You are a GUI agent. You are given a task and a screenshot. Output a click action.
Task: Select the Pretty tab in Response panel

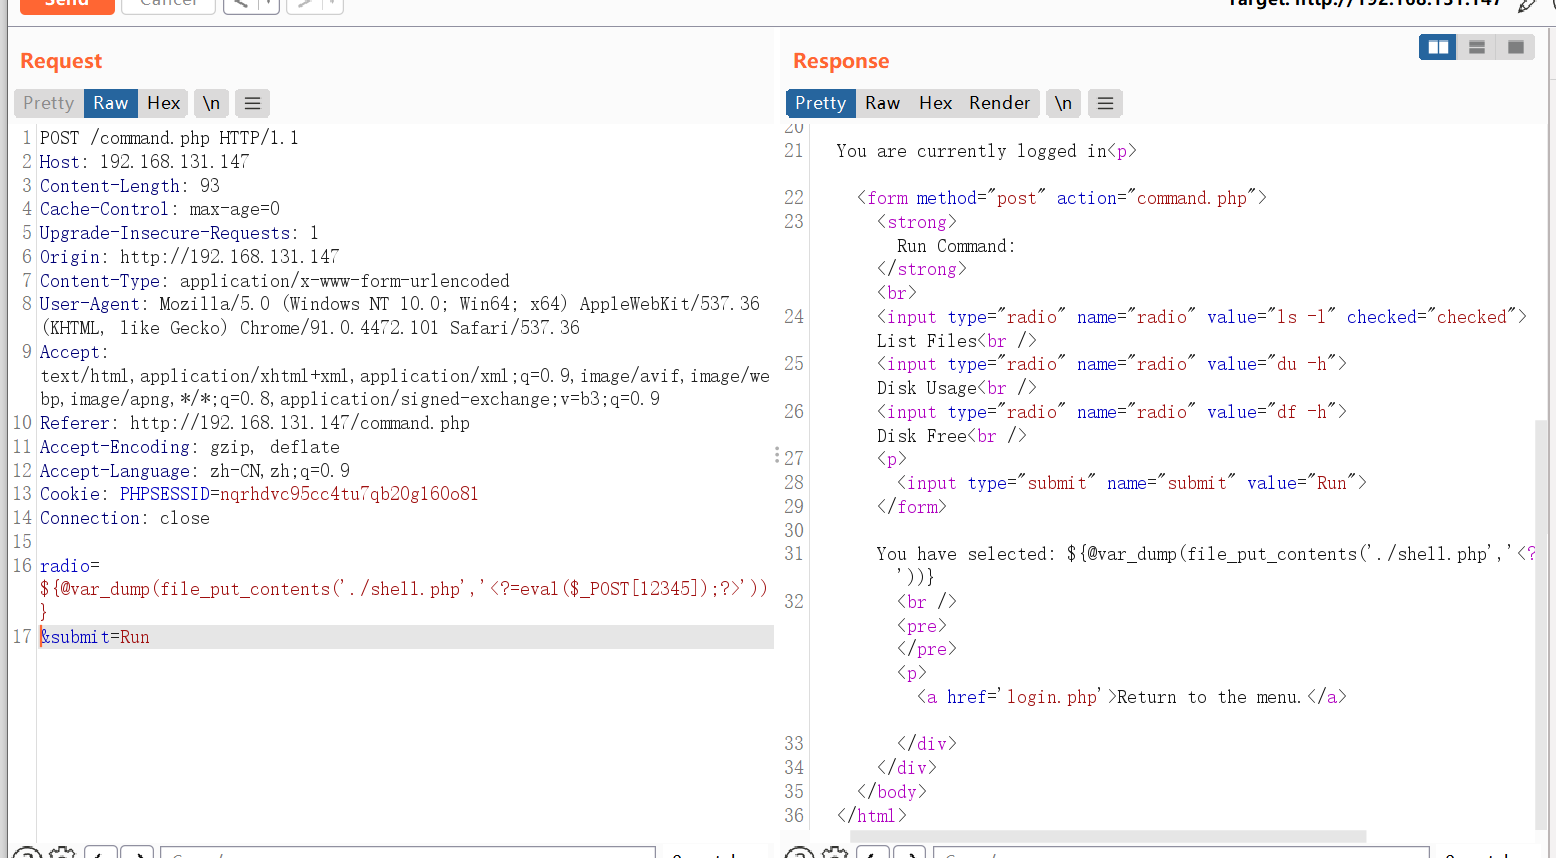[821, 103]
